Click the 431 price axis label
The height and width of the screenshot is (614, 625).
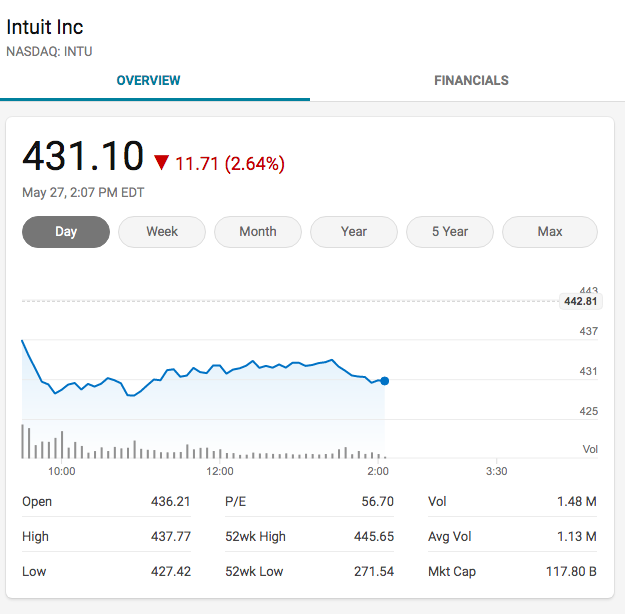pos(588,371)
